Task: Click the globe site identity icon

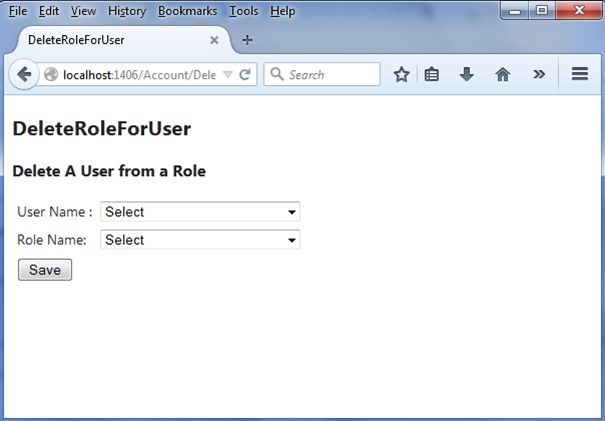Action: point(51,74)
